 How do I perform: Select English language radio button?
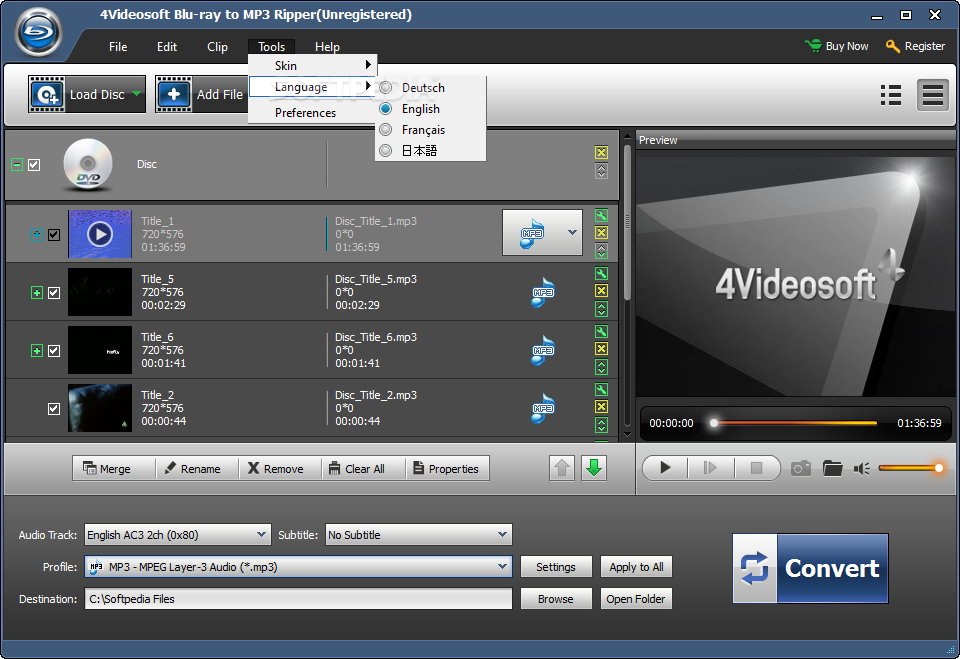click(386, 108)
